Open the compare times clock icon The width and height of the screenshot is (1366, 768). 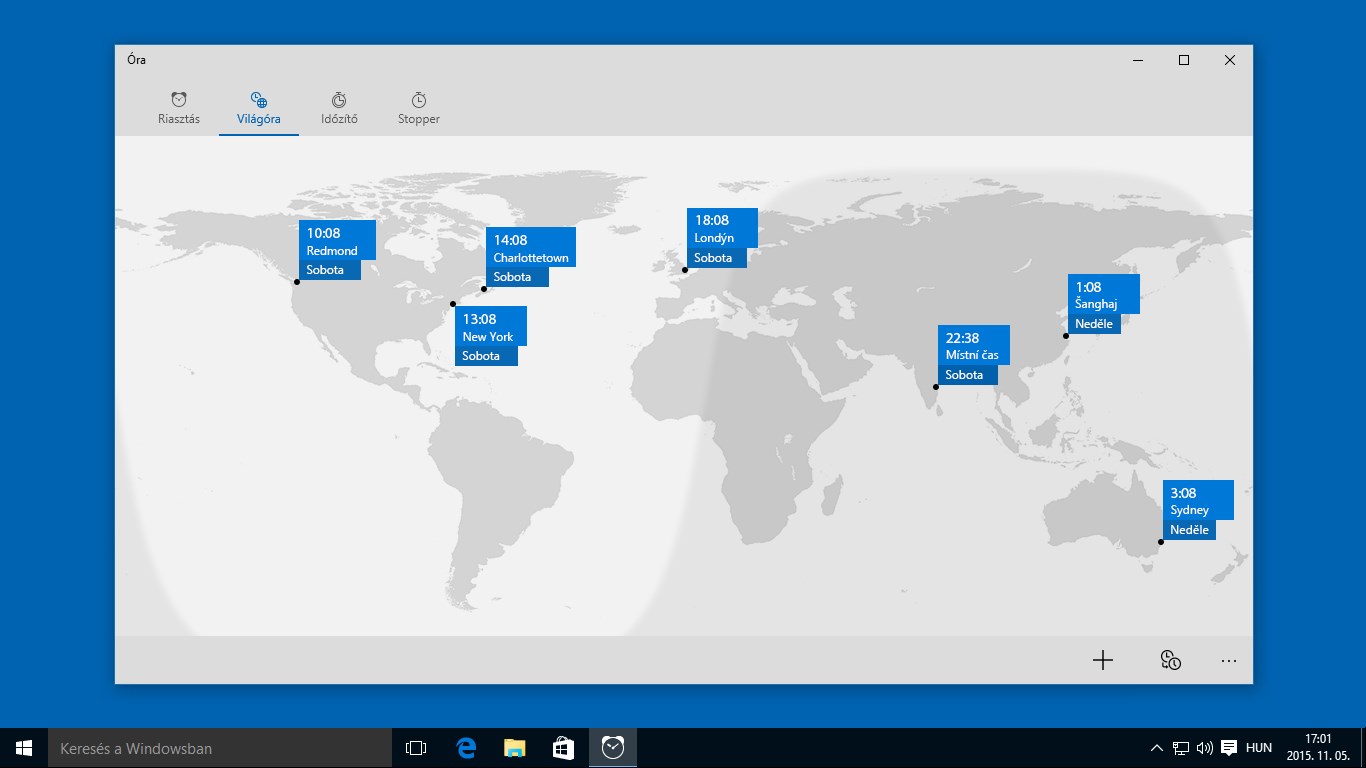[1170, 660]
